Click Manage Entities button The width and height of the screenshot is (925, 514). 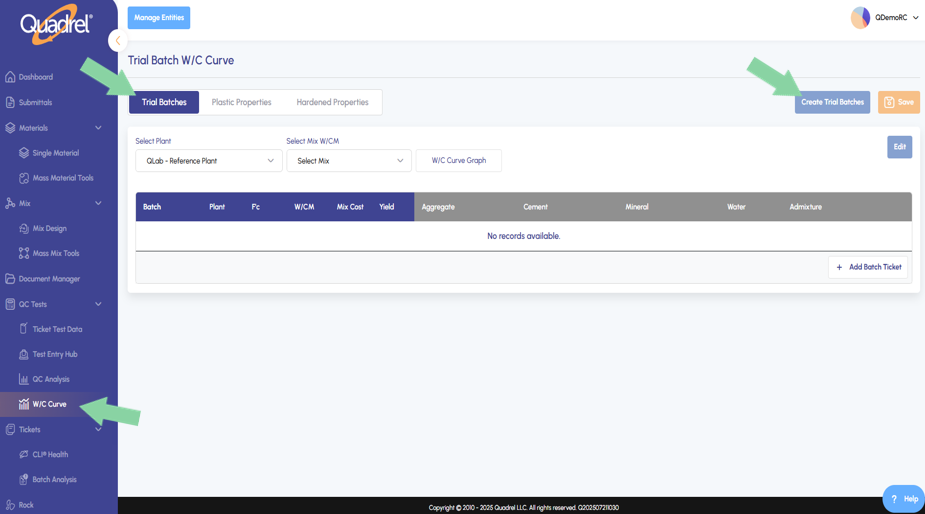coord(159,18)
